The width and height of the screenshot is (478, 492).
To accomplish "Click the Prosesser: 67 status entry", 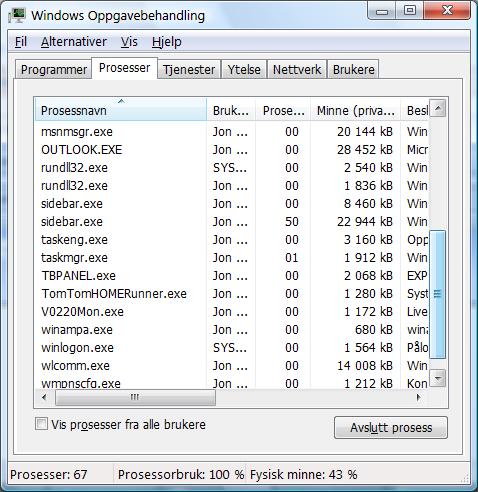I will tap(49, 474).
